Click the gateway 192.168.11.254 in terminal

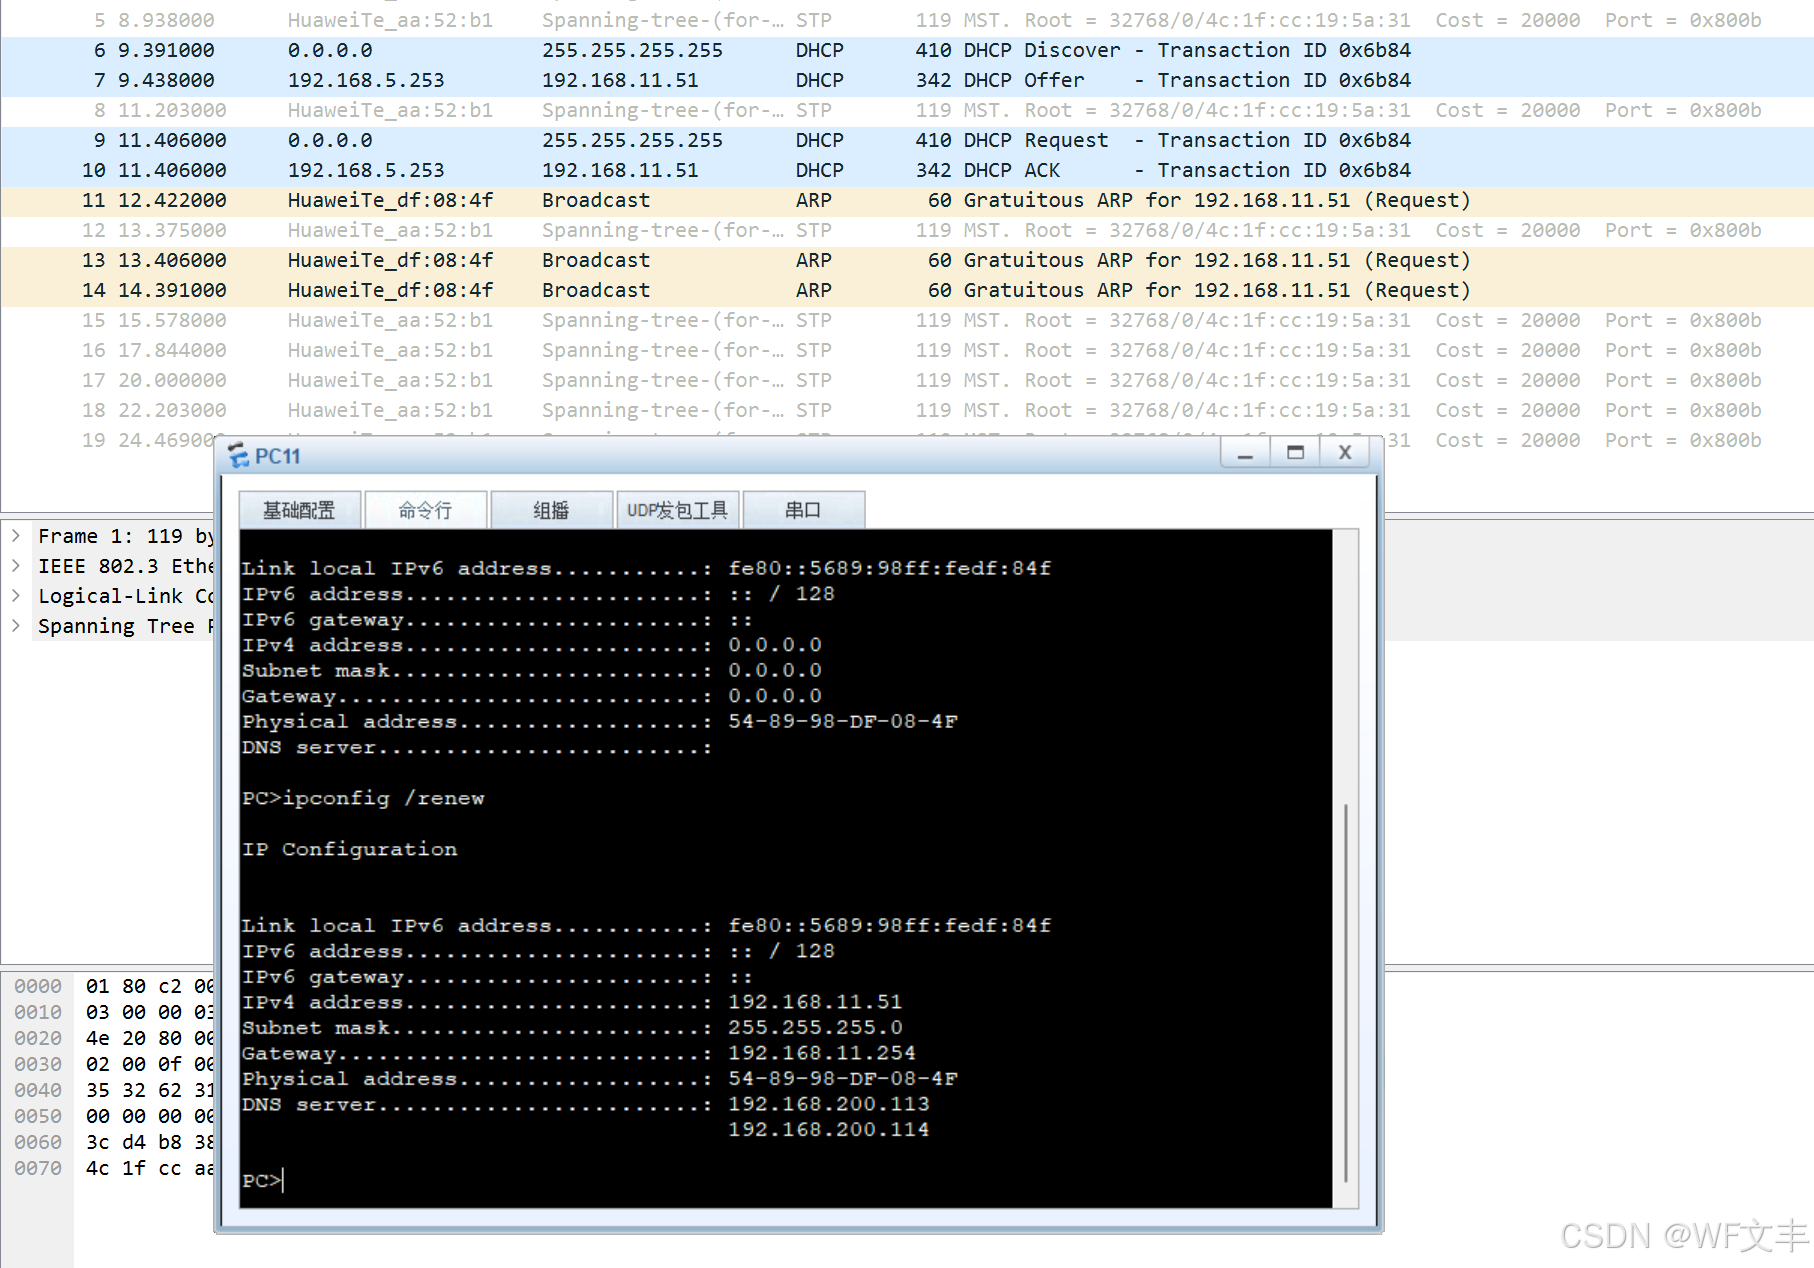click(822, 1053)
